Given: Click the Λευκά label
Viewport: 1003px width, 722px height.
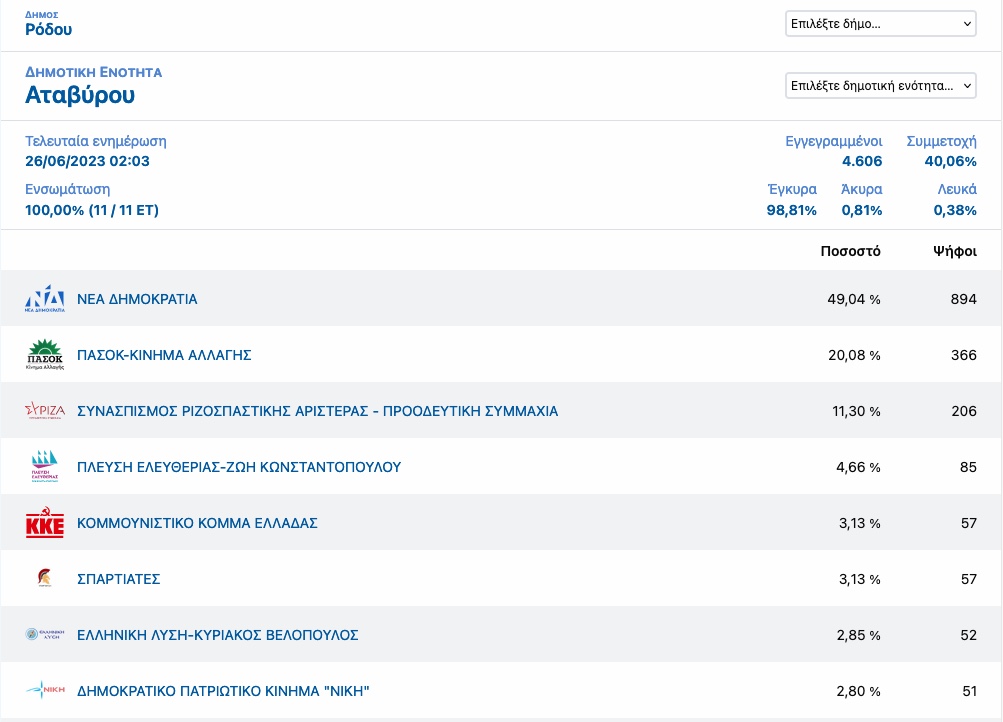Looking at the screenshot, I should pyautogui.click(x=957, y=189).
